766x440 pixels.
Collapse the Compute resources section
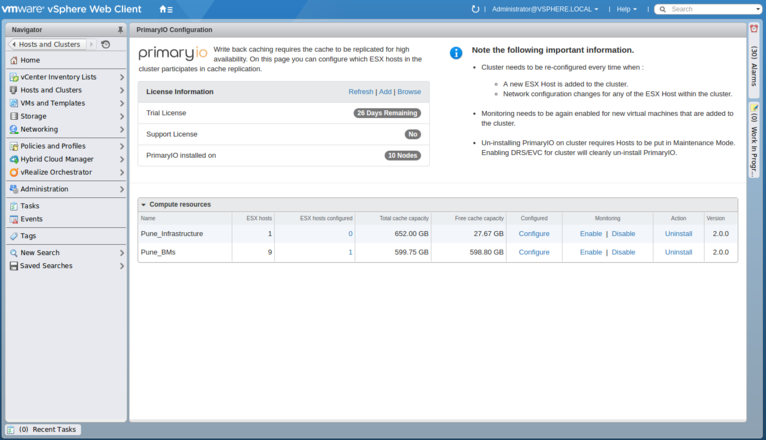point(144,205)
